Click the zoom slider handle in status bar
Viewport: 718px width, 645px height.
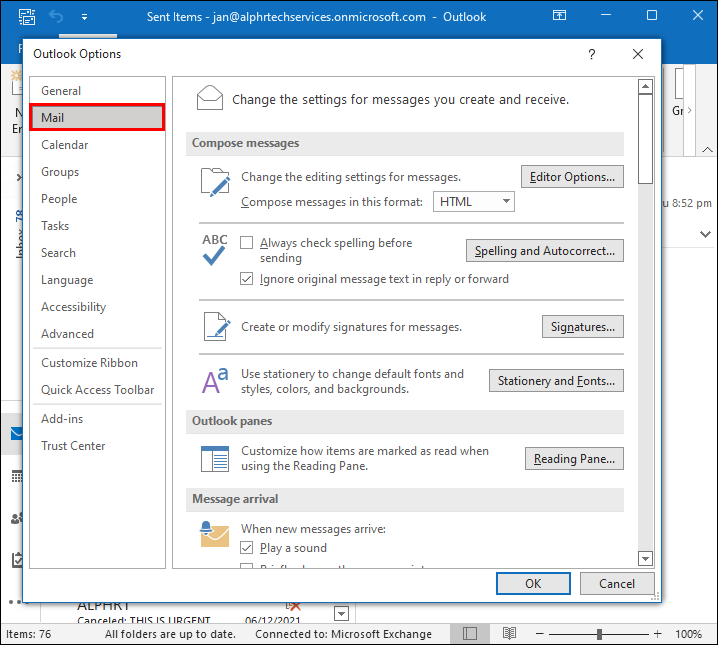599,634
